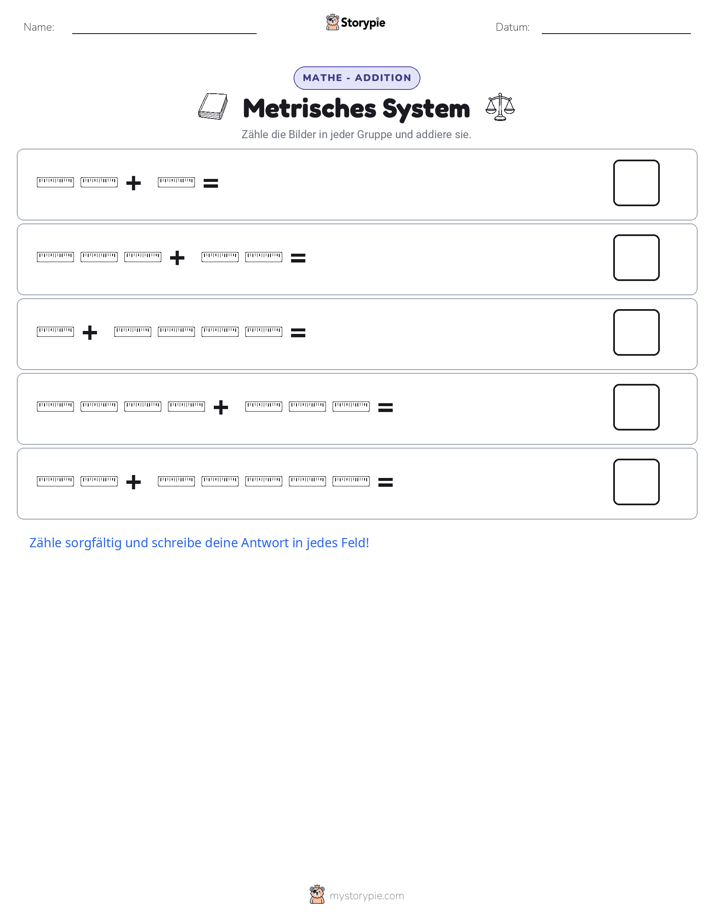Click the answer box in fourth row
This screenshot has width=714, height=924.
coord(636,407)
